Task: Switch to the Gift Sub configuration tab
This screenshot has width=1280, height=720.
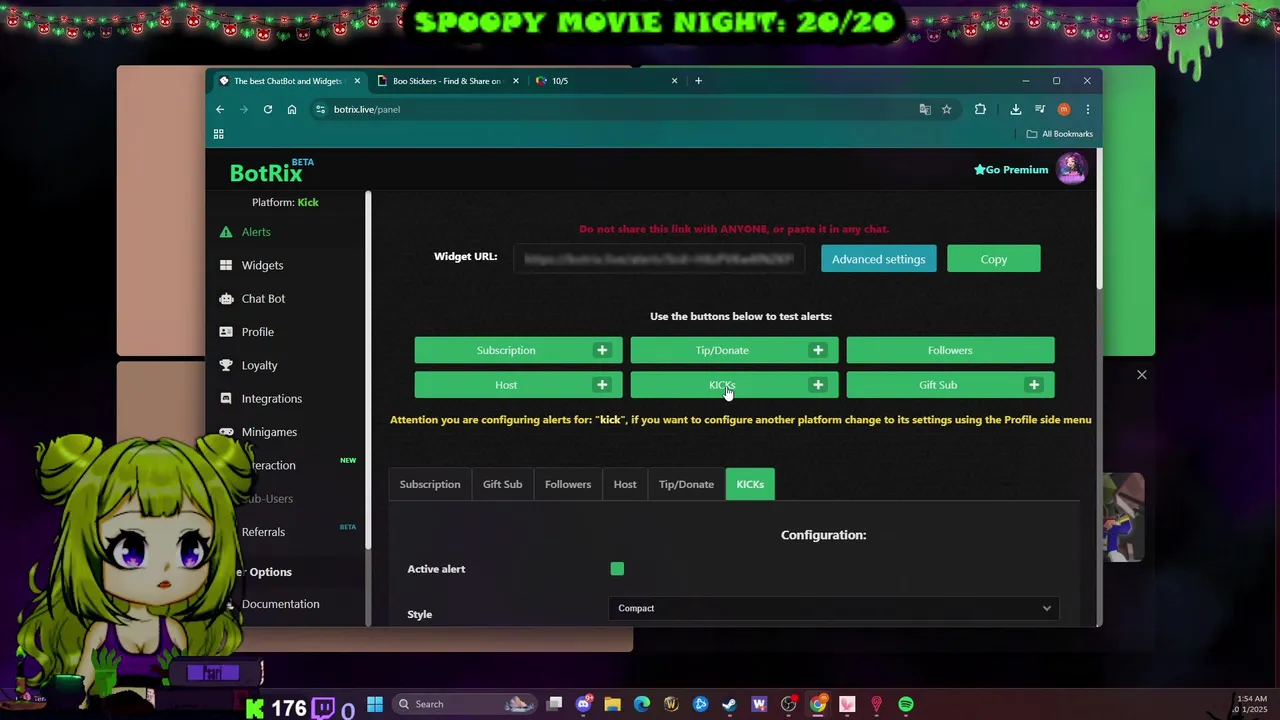Action: (x=502, y=484)
